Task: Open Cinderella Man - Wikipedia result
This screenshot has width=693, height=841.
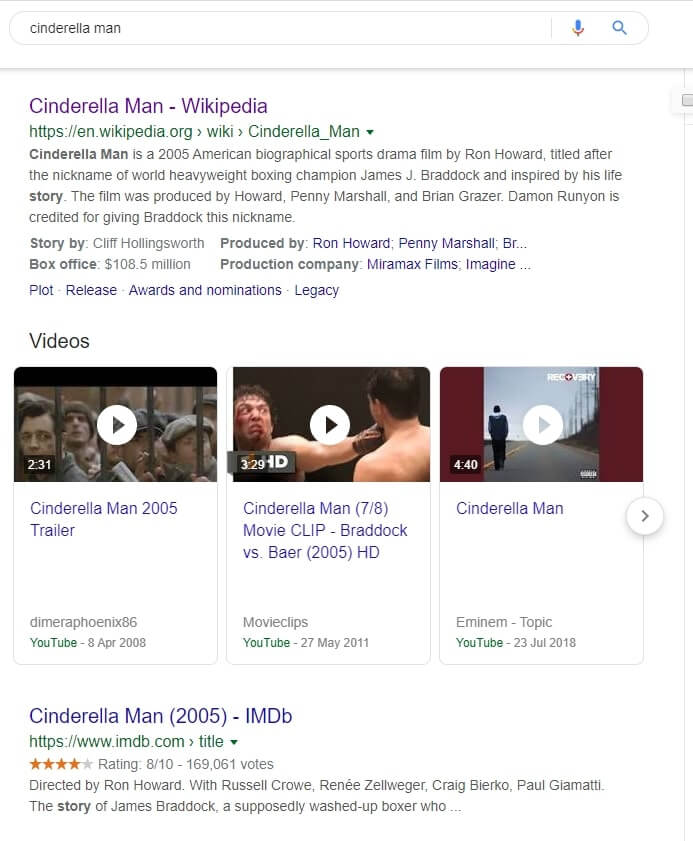Action: pos(148,106)
